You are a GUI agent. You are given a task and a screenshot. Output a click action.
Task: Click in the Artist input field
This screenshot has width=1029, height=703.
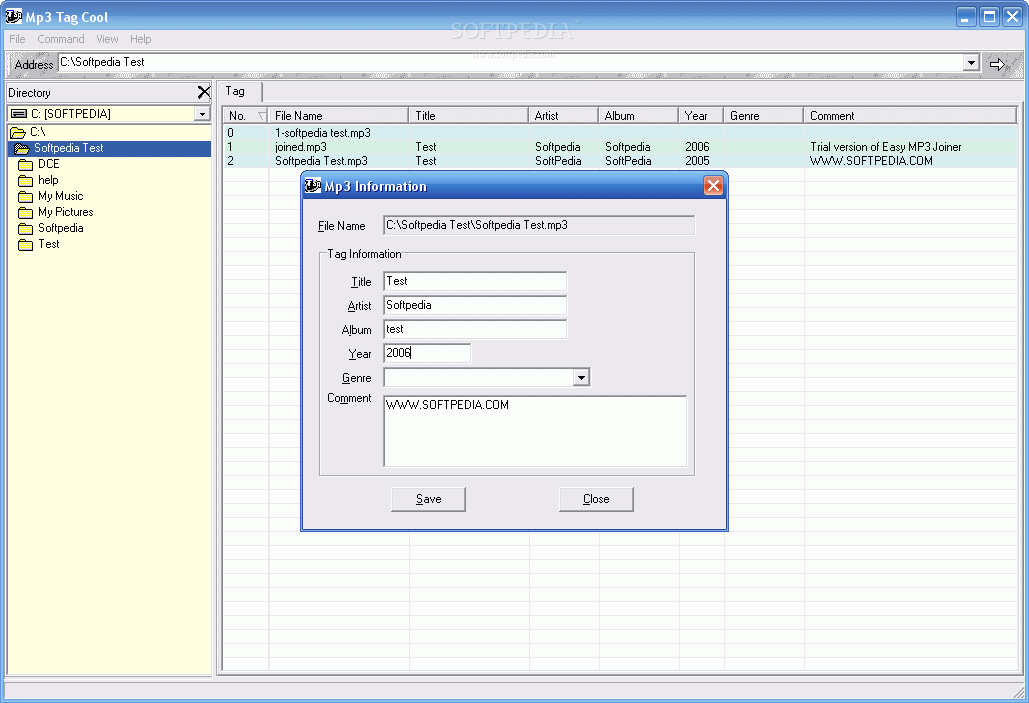[474, 305]
